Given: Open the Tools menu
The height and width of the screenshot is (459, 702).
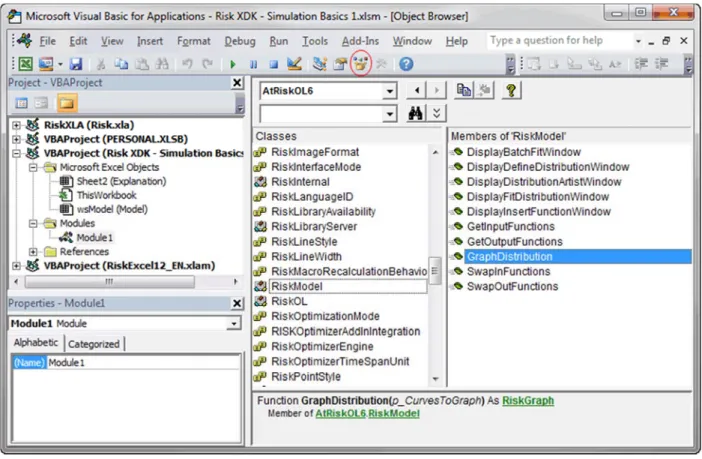Looking at the screenshot, I should point(315,41).
